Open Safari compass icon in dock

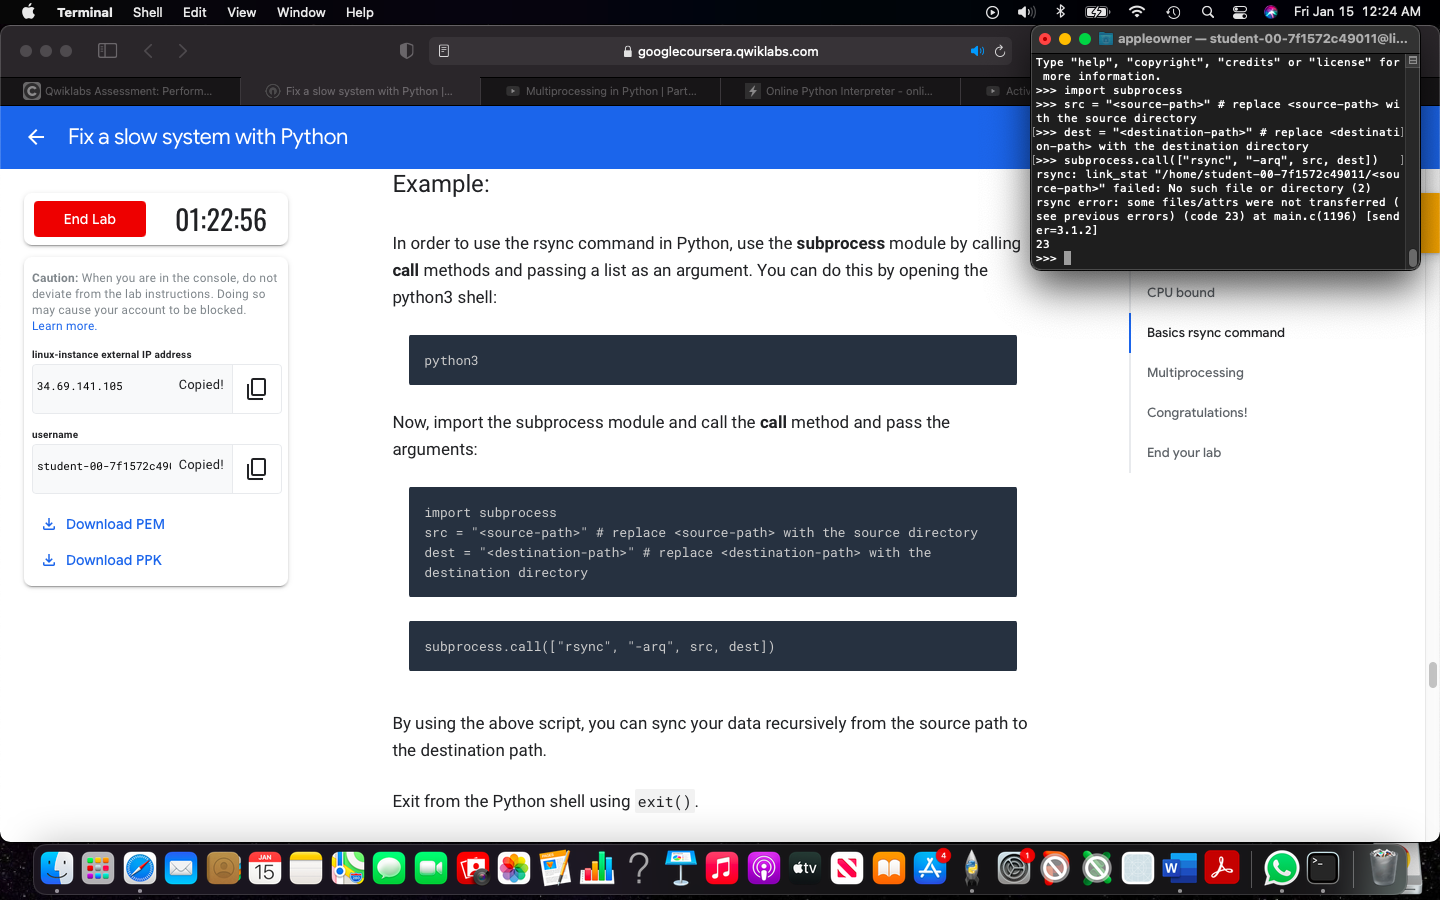click(x=140, y=868)
